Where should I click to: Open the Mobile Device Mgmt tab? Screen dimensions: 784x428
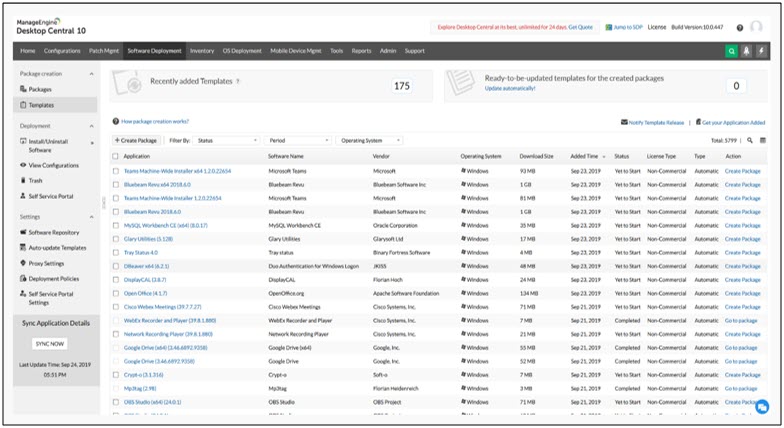coord(296,51)
